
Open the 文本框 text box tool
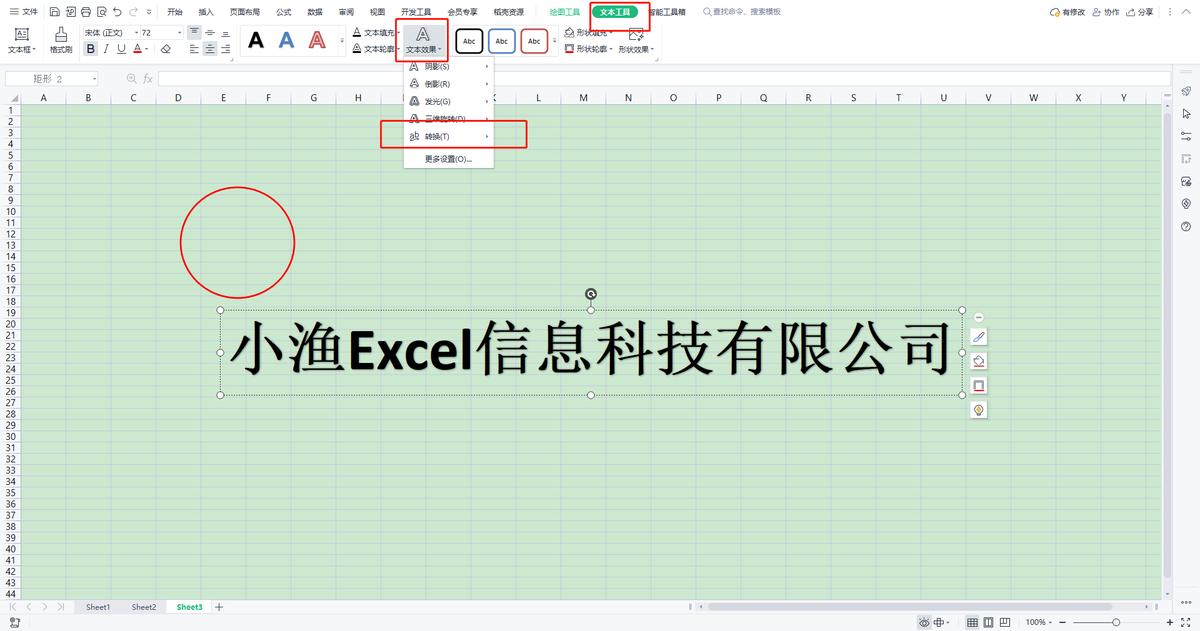[22, 40]
